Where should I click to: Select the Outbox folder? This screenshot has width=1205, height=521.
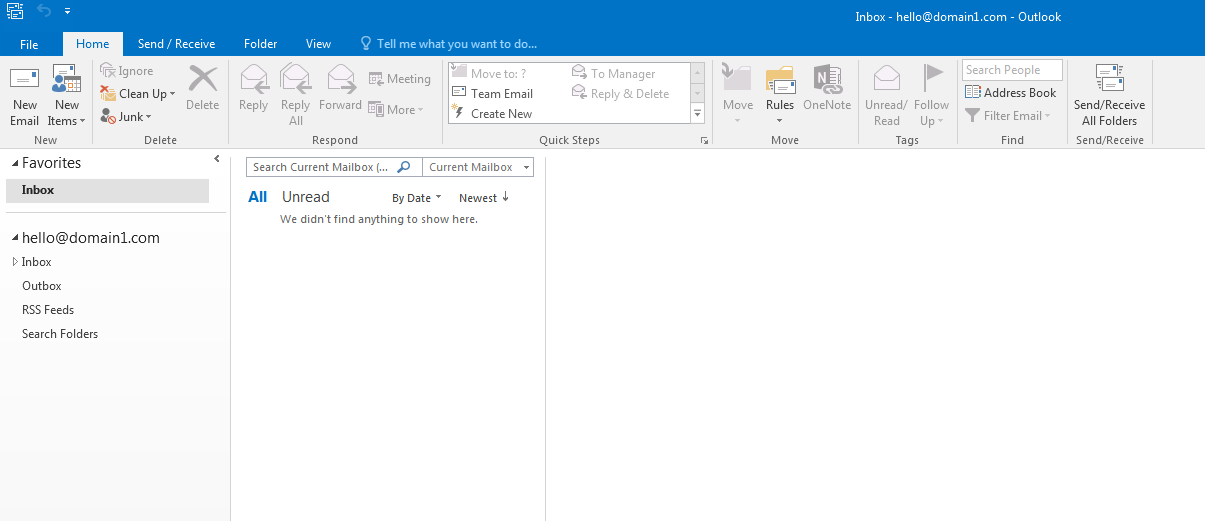pyautogui.click(x=42, y=286)
